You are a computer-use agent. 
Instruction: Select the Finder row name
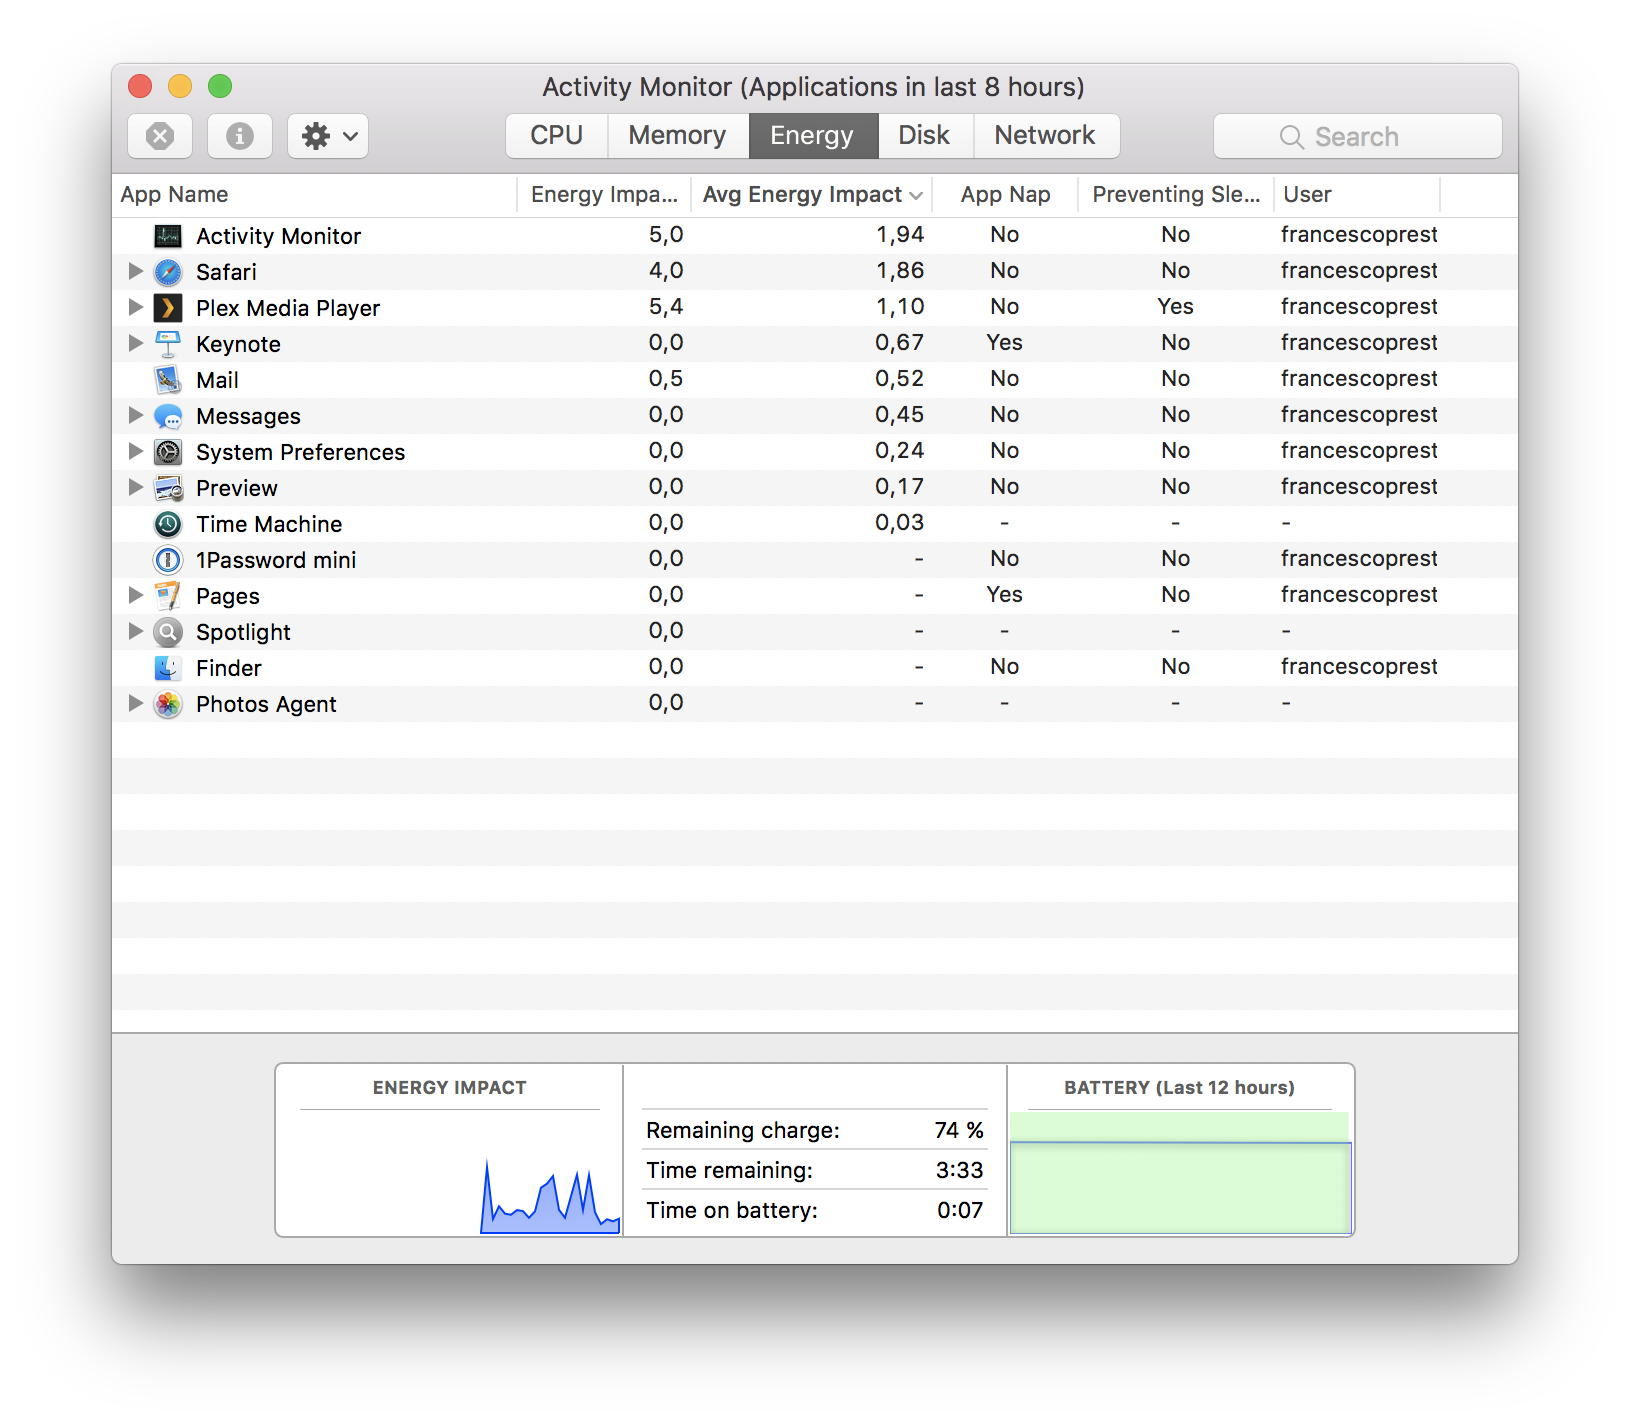[x=229, y=668]
